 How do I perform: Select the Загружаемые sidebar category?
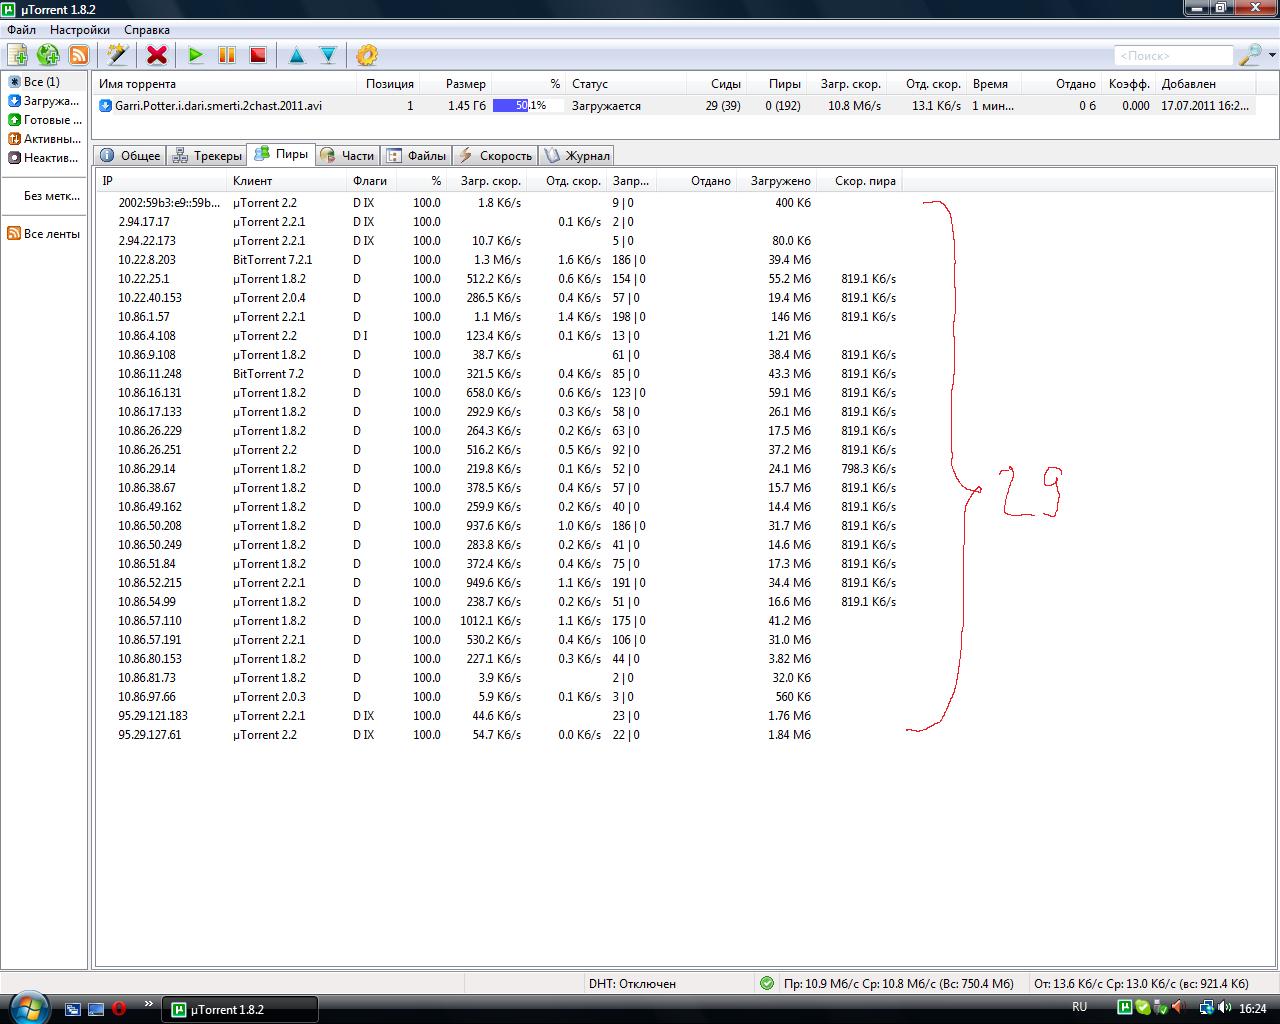pos(42,101)
